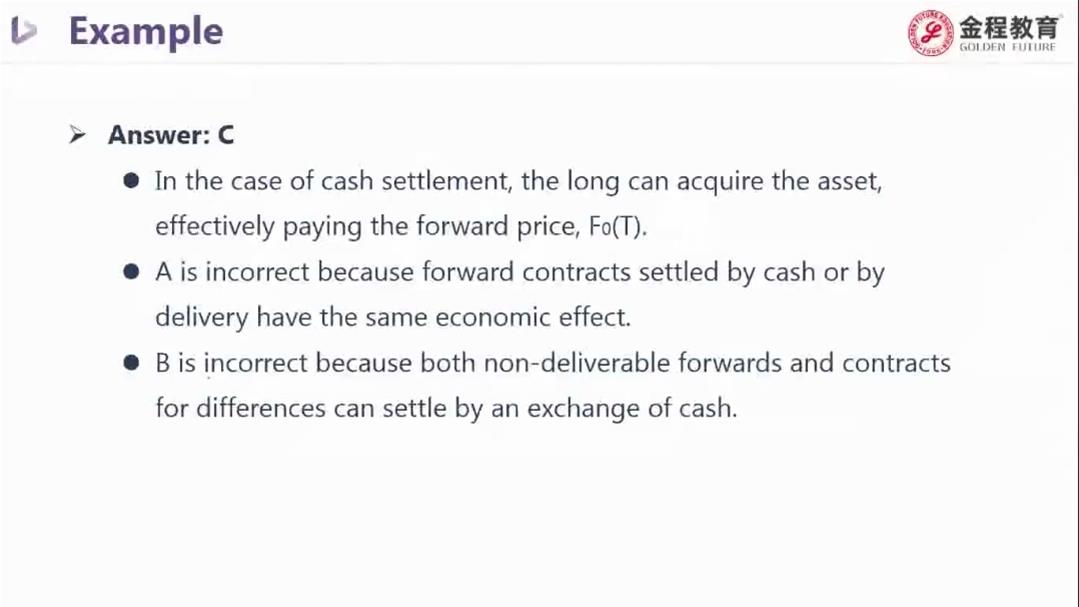Click the line 'effectively paying the forward price'
The width and height of the screenshot is (1079, 607).
click(401, 227)
